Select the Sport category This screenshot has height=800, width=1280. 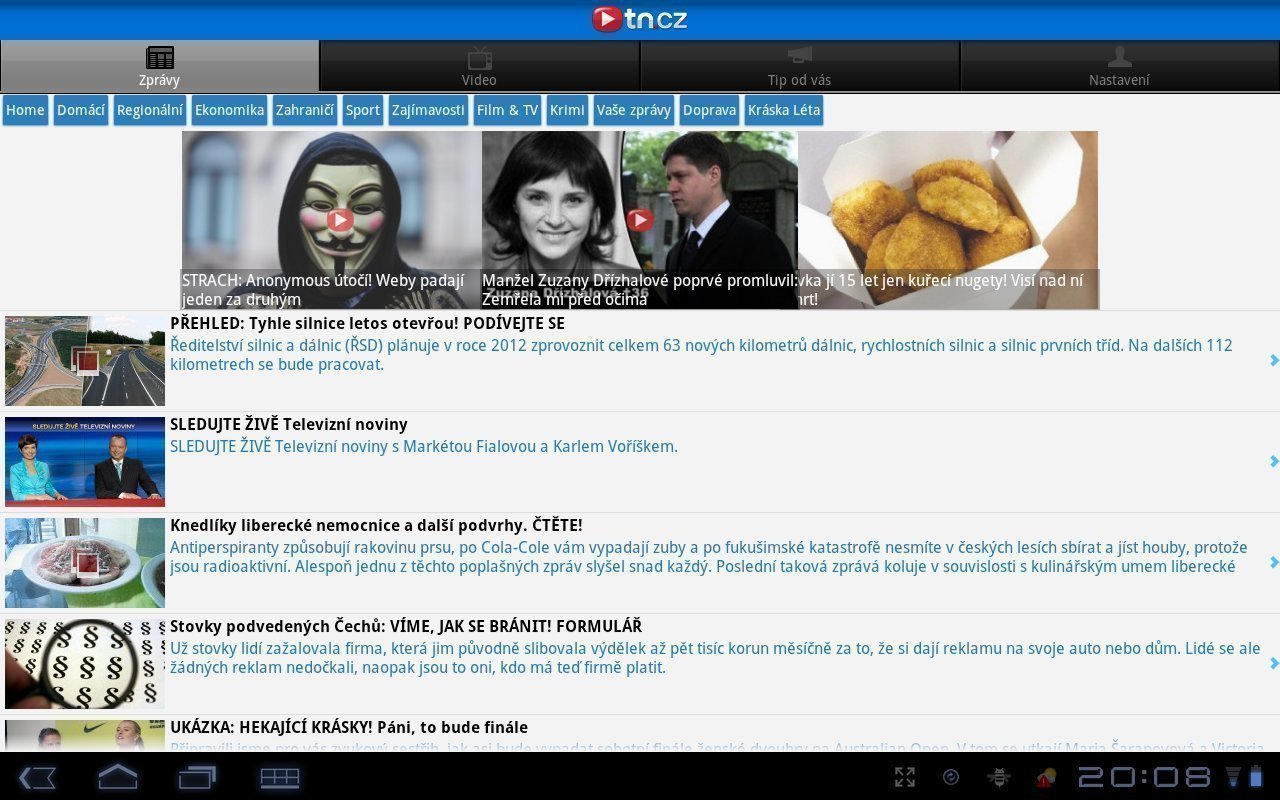click(363, 110)
